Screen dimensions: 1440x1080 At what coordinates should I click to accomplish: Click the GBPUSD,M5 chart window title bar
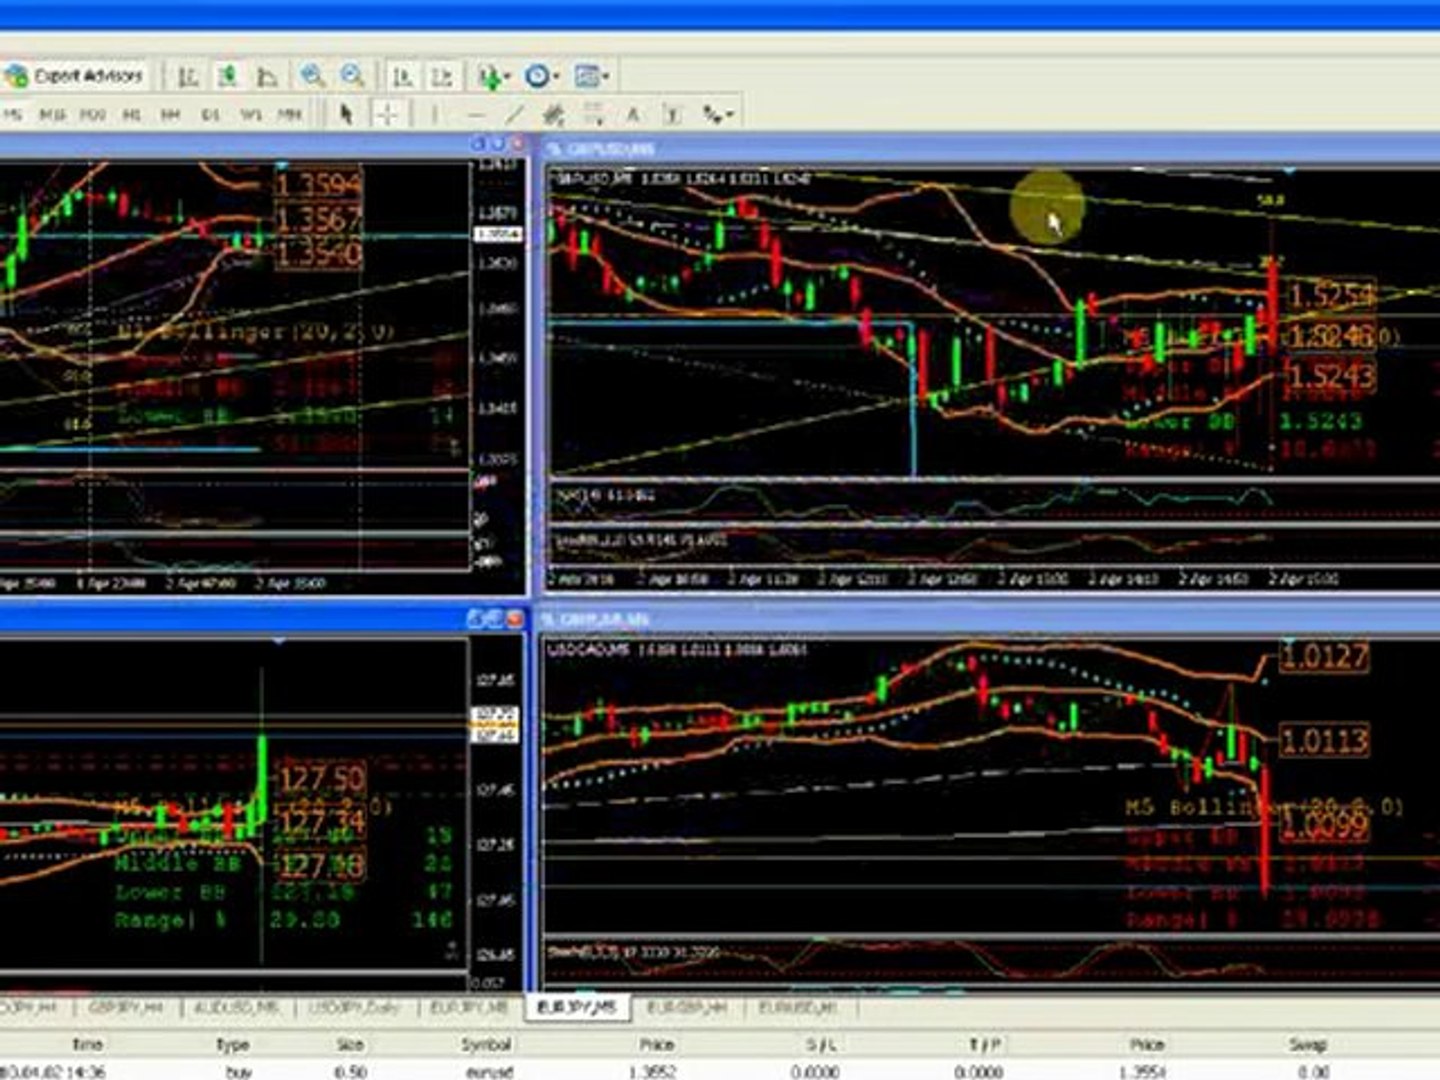click(990, 149)
